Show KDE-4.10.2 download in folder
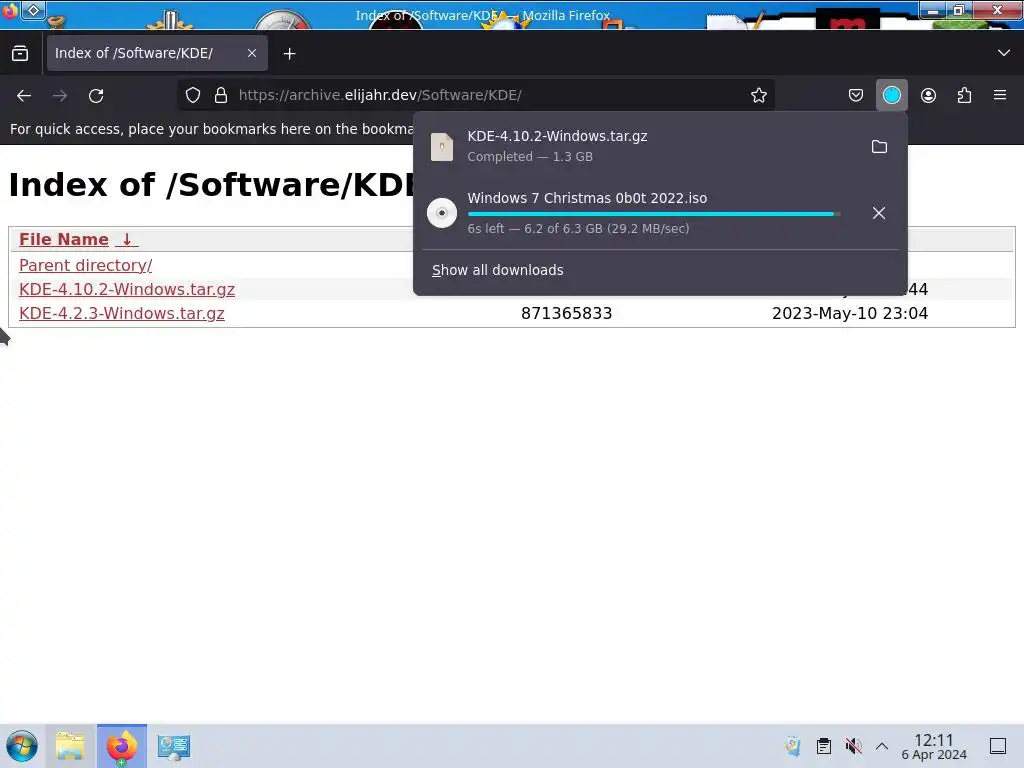The height and width of the screenshot is (768, 1024). click(x=879, y=146)
